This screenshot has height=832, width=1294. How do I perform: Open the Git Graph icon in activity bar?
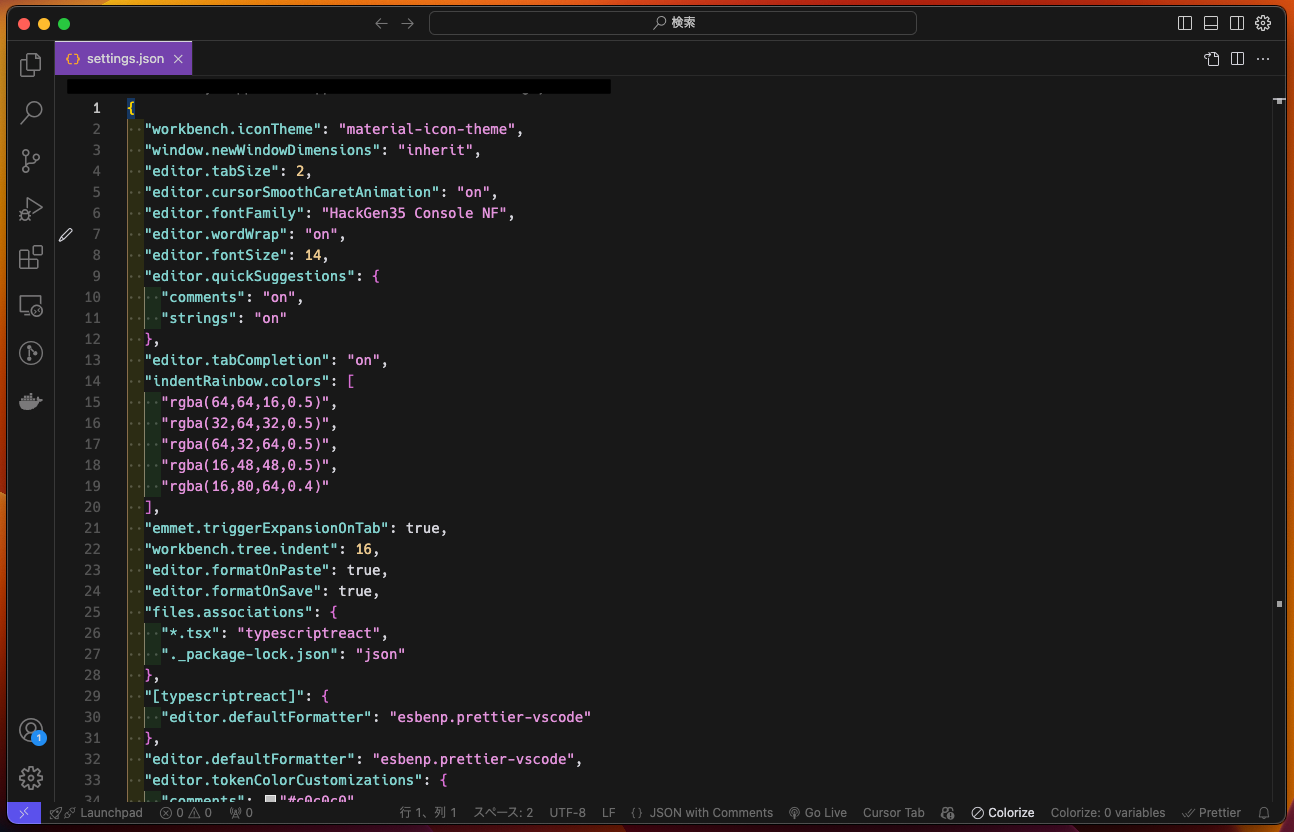pyautogui.click(x=31, y=353)
